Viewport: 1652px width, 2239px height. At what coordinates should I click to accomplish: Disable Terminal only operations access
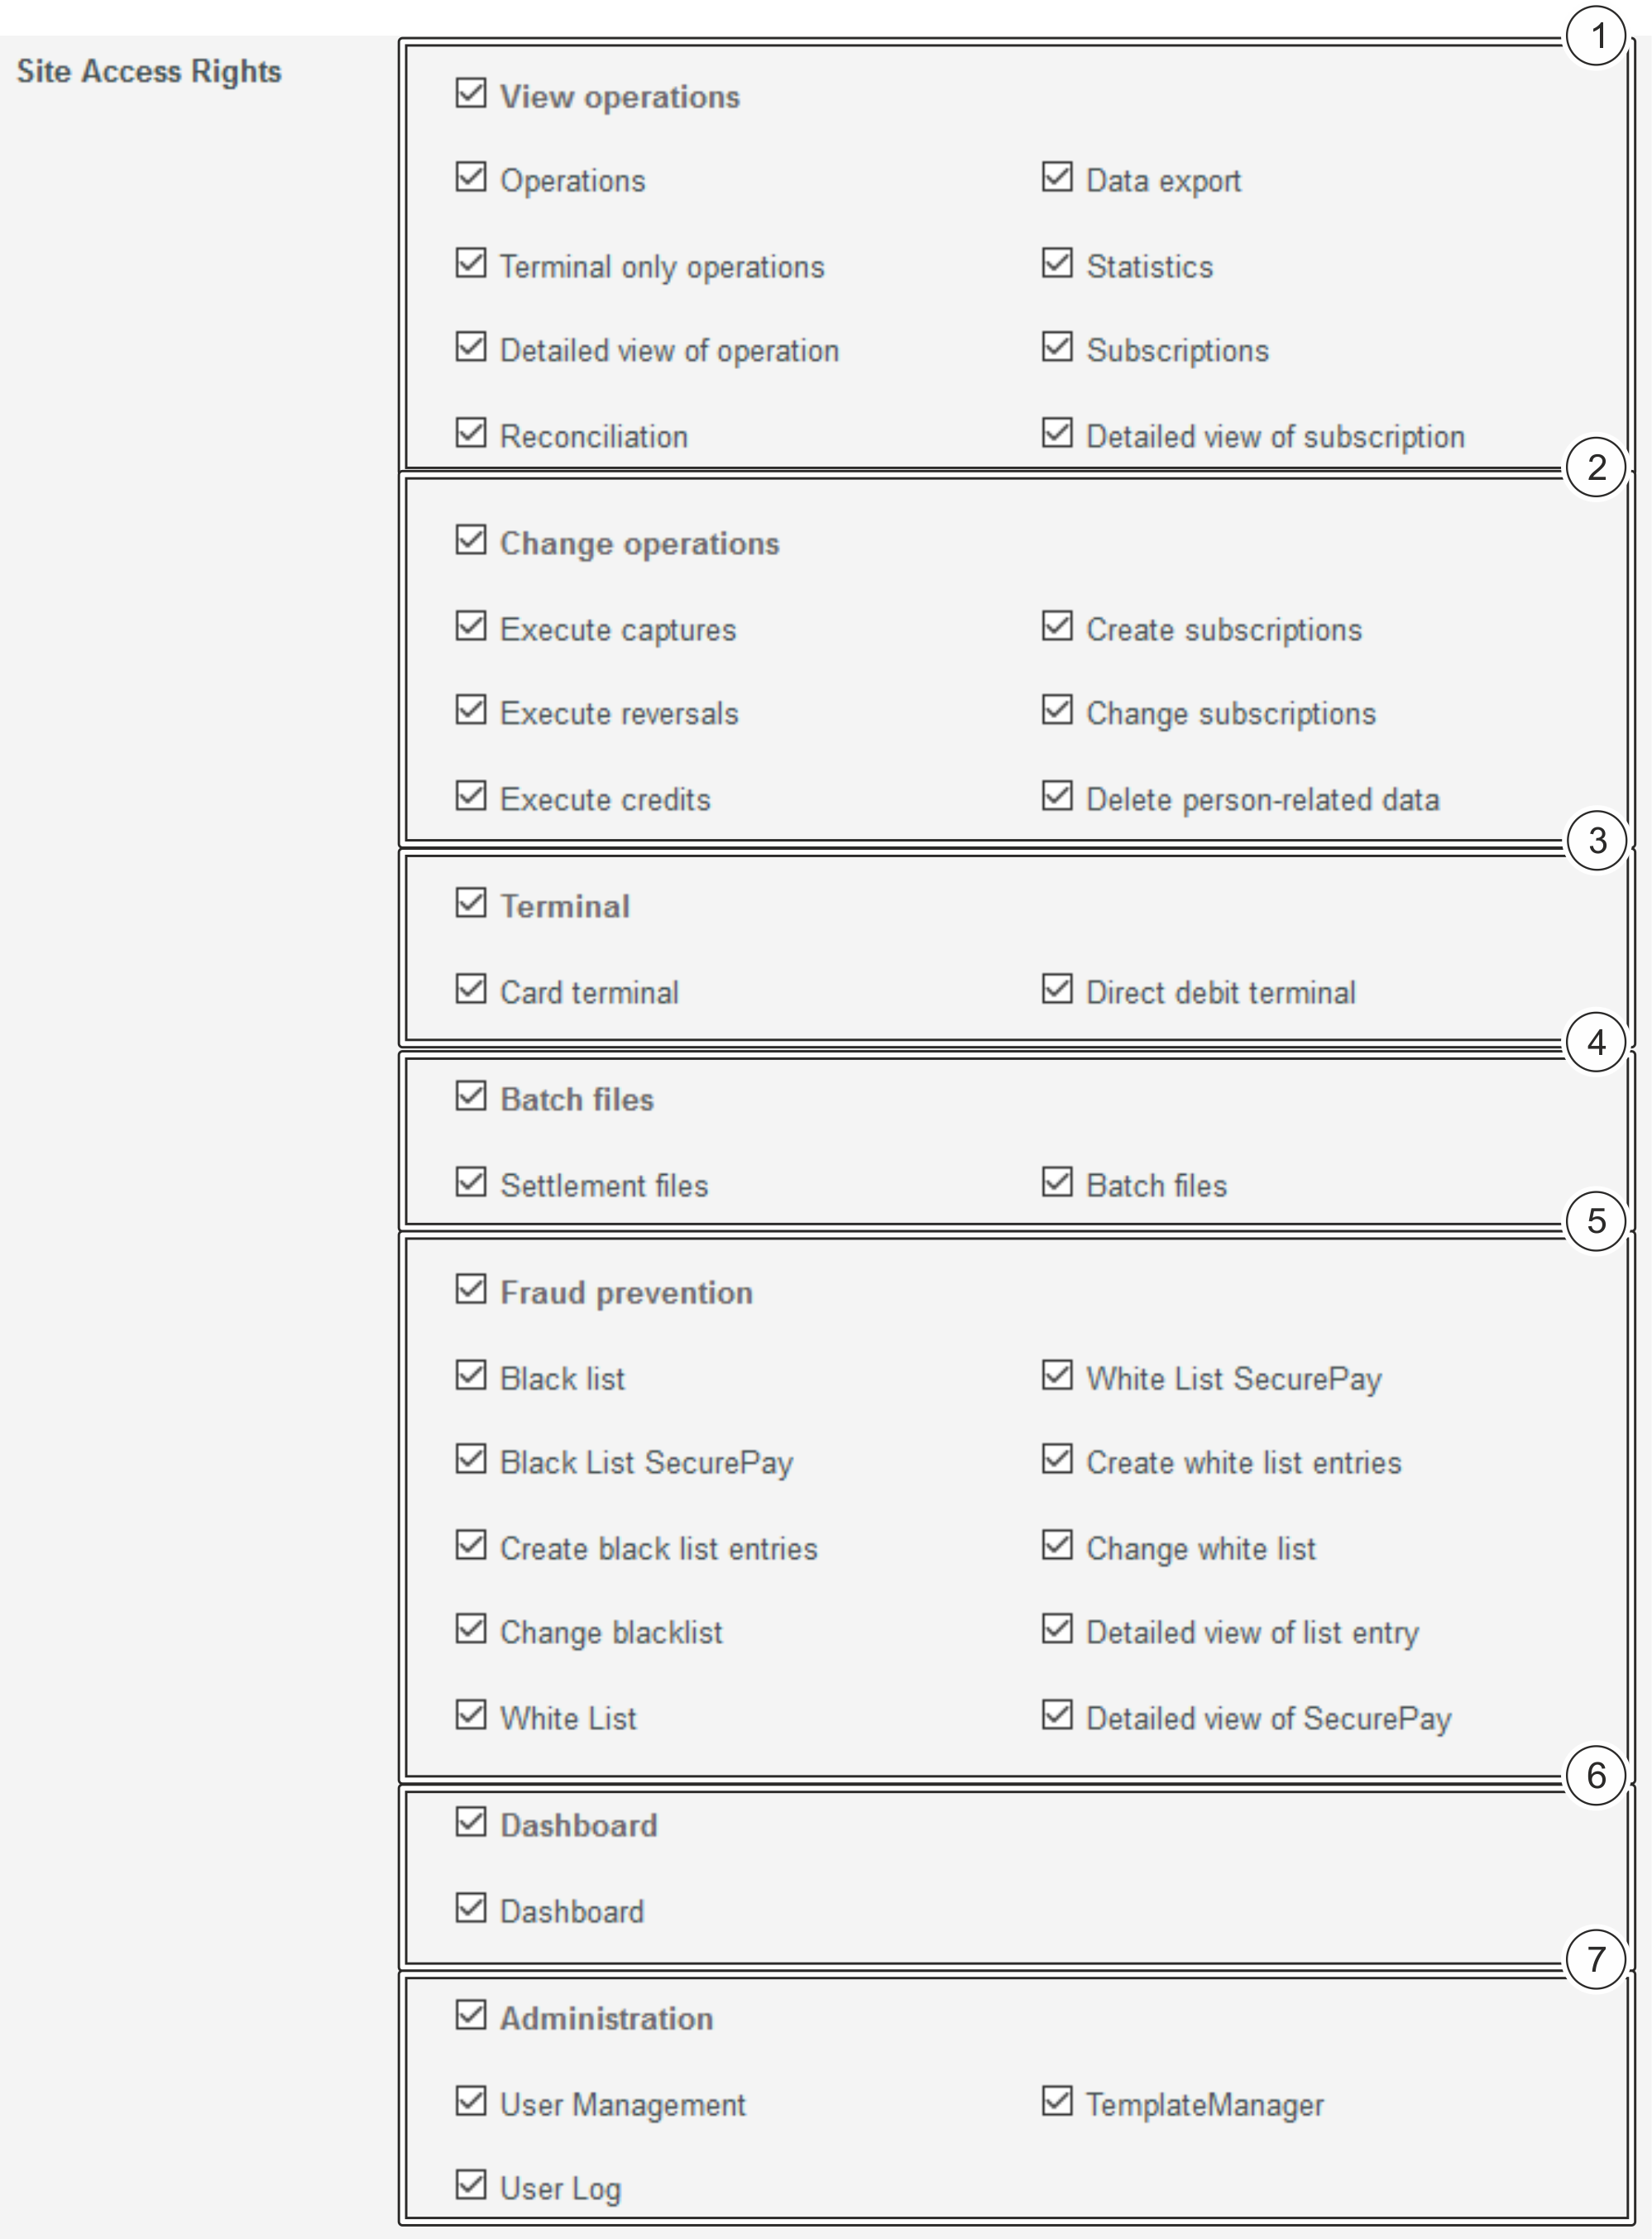click(x=470, y=264)
